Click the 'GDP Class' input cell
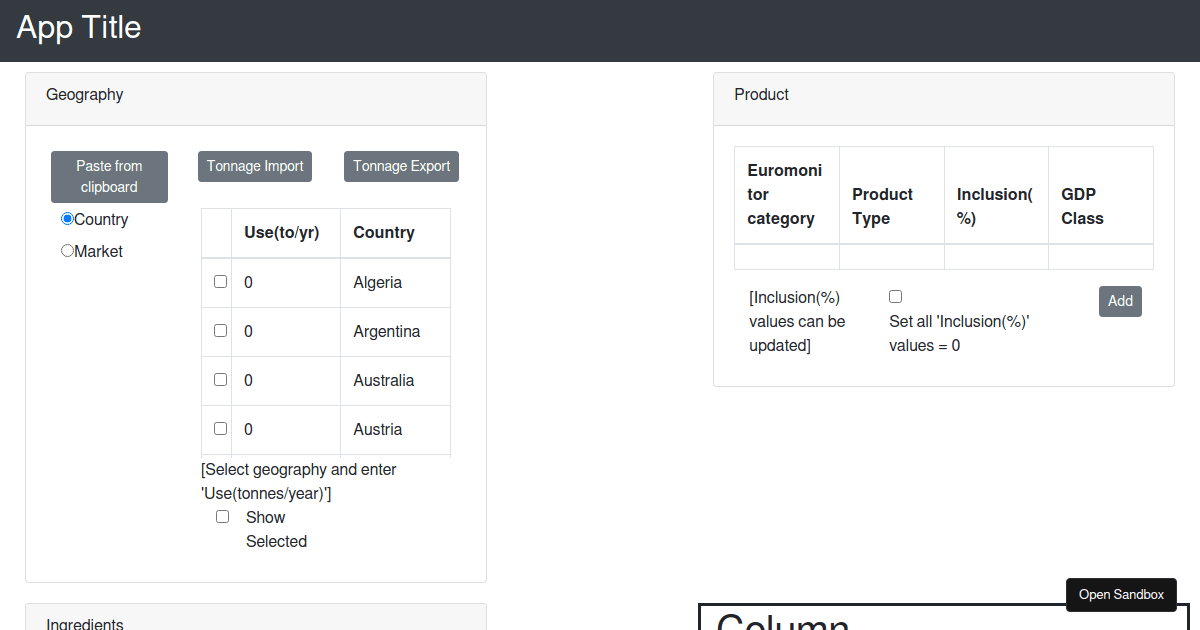The height and width of the screenshot is (630, 1200). pyautogui.click(x=1100, y=256)
